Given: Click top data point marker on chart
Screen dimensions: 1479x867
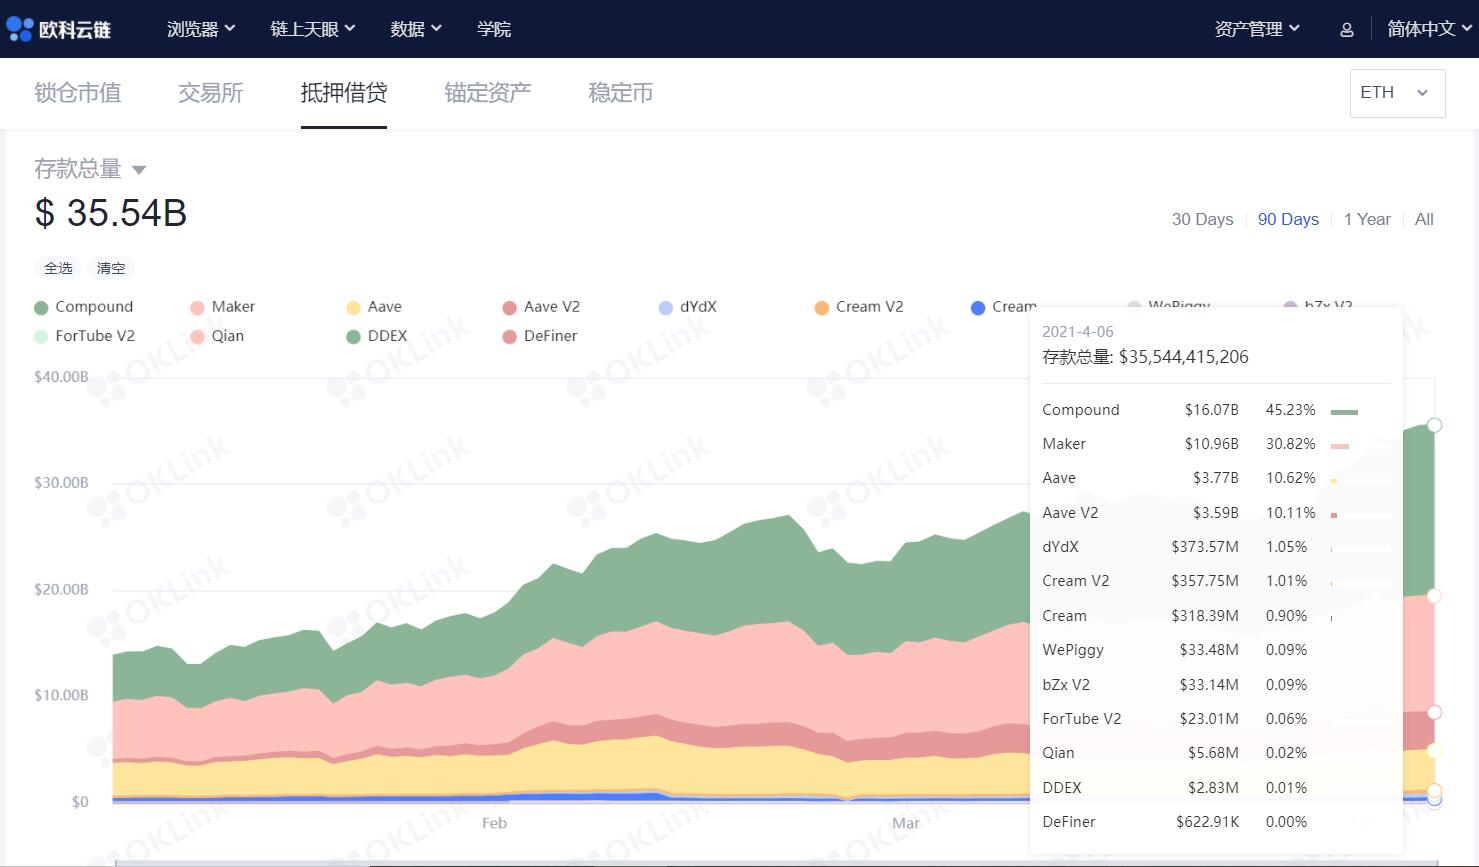Looking at the screenshot, I should pyautogui.click(x=1434, y=425).
